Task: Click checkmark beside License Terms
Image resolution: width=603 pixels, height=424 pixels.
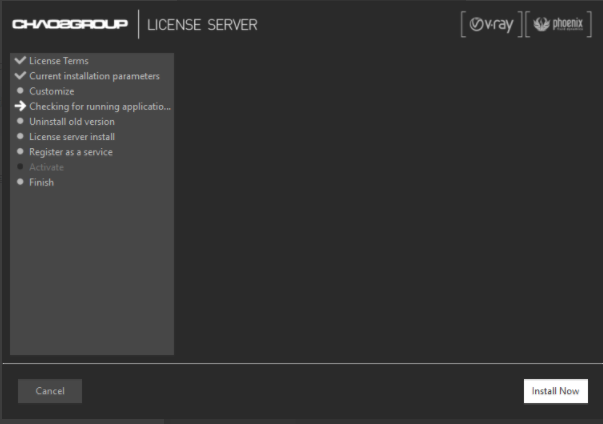Action: point(20,60)
